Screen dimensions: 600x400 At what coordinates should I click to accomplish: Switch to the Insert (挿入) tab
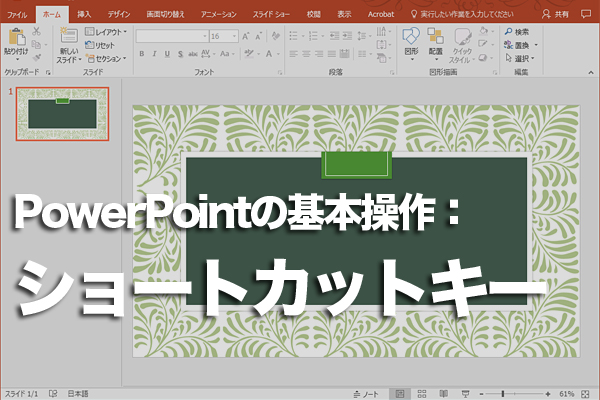click(x=84, y=15)
